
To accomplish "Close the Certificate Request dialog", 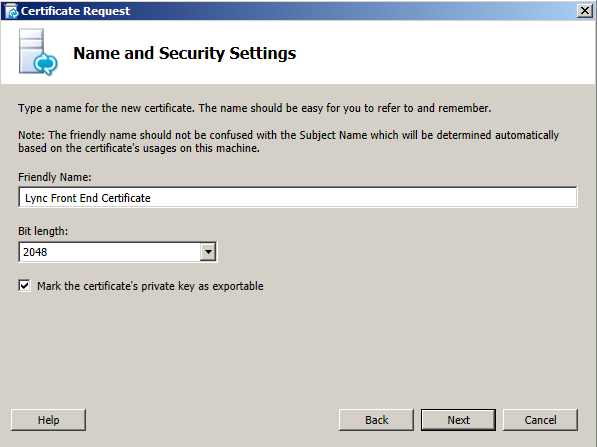I will tap(585, 11).
